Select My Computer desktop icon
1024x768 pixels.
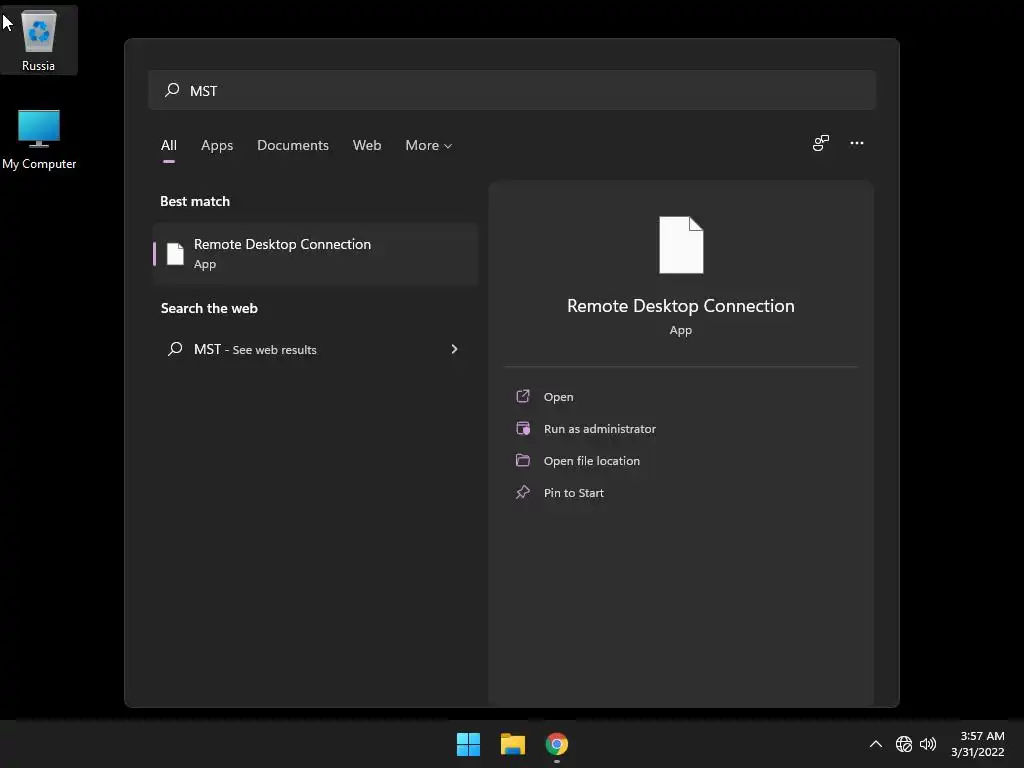[39, 140]
